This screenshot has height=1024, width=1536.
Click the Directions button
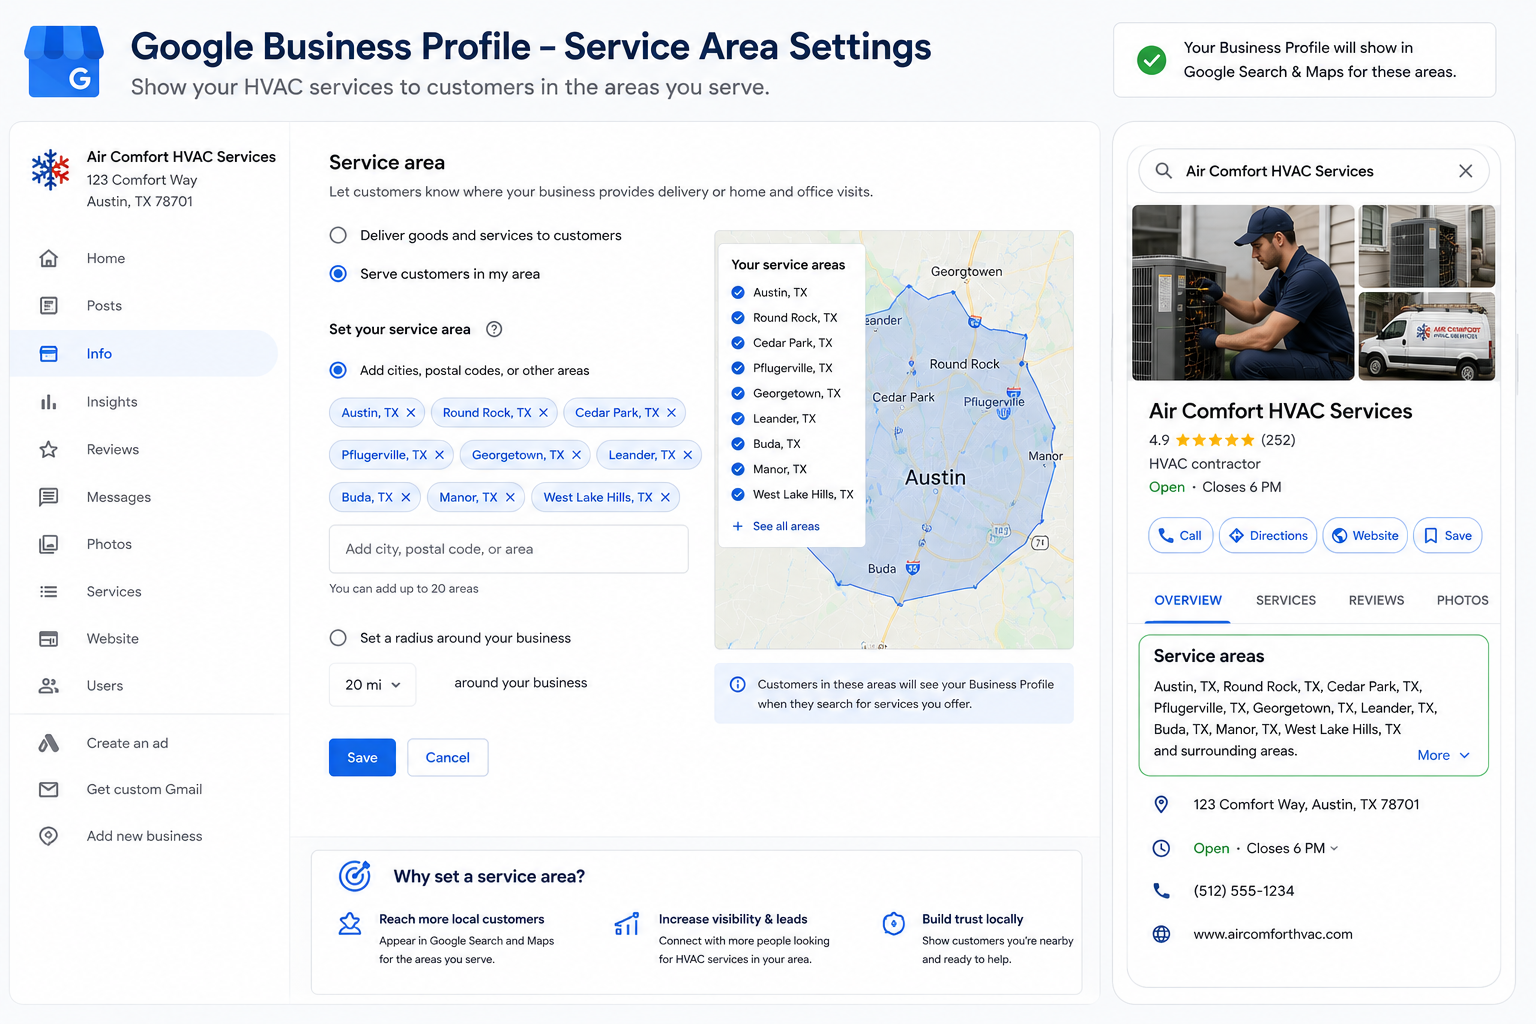click(x=1268, y=535)
